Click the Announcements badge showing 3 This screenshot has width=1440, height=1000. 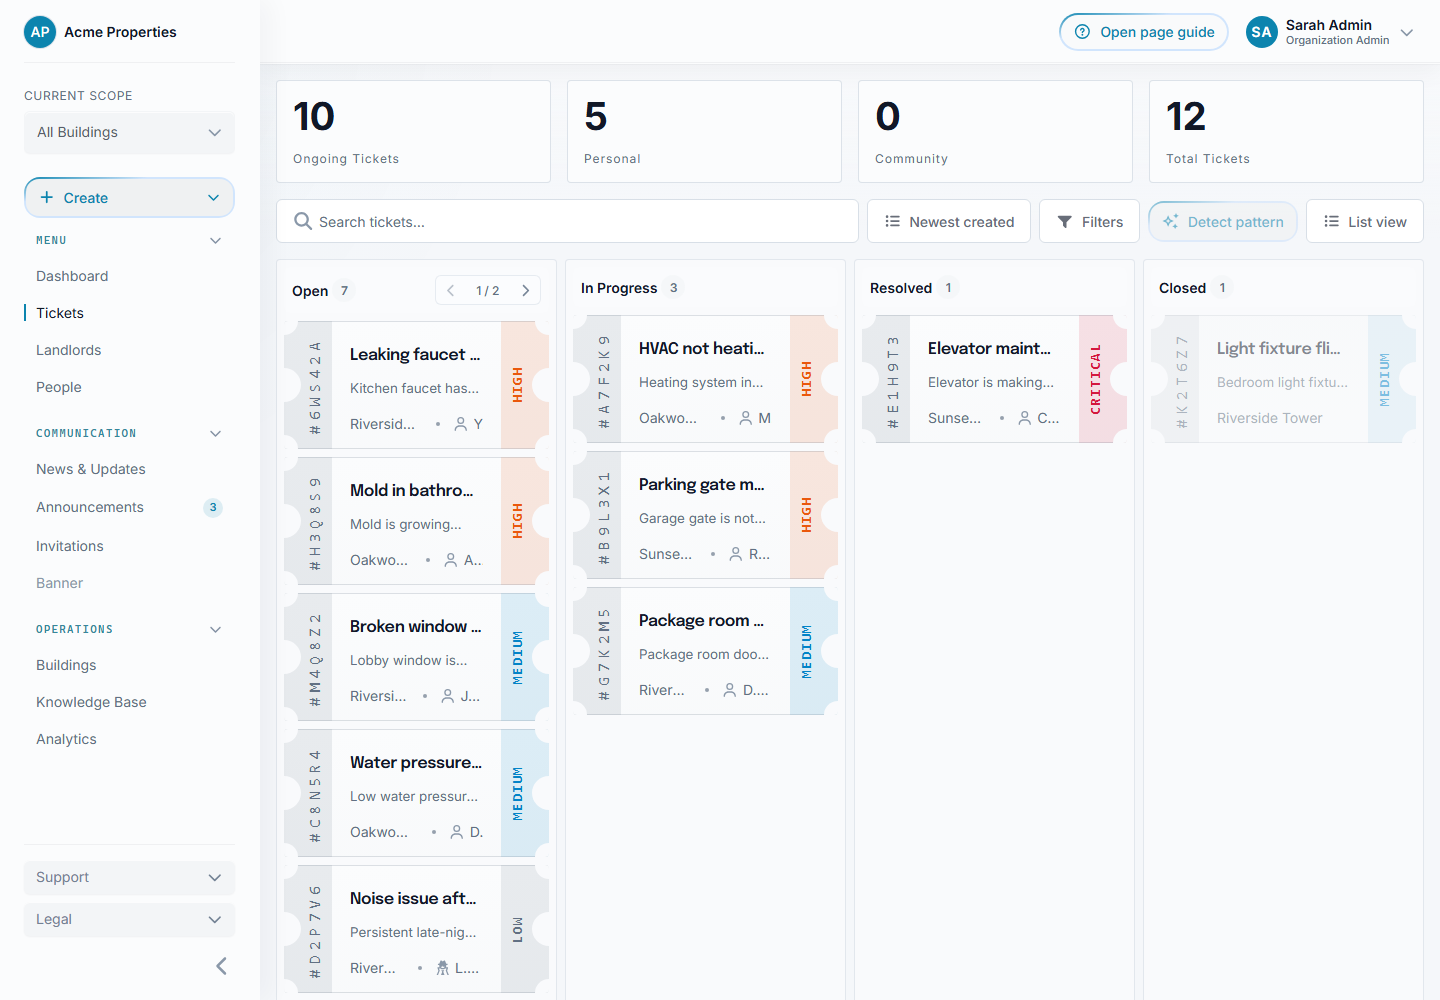point(213,507)
